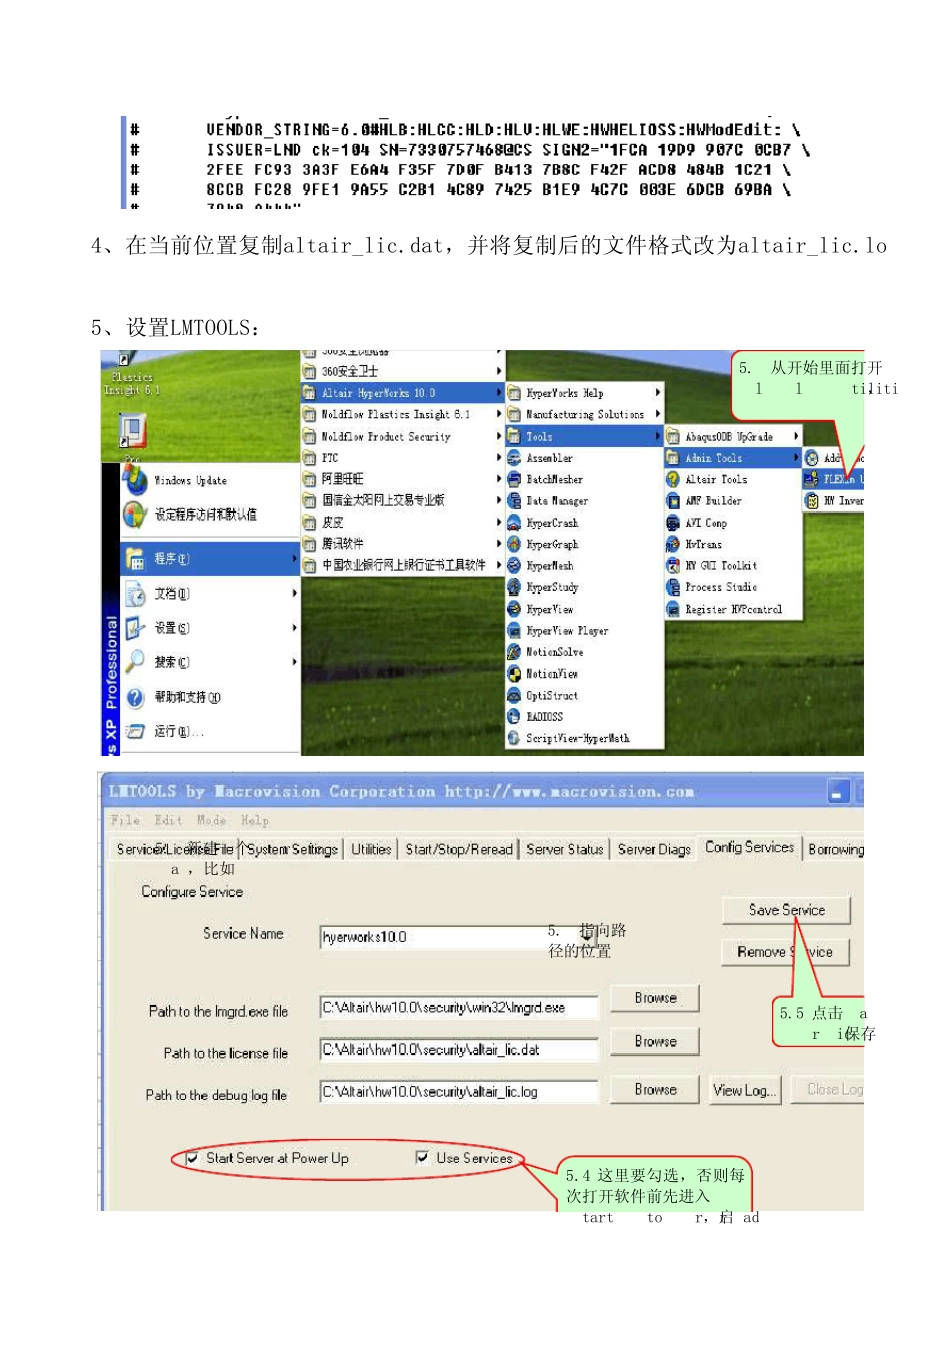Launch OptiStruct from its icon
This screenshot has height=1345, width=950.
[514, 695]
